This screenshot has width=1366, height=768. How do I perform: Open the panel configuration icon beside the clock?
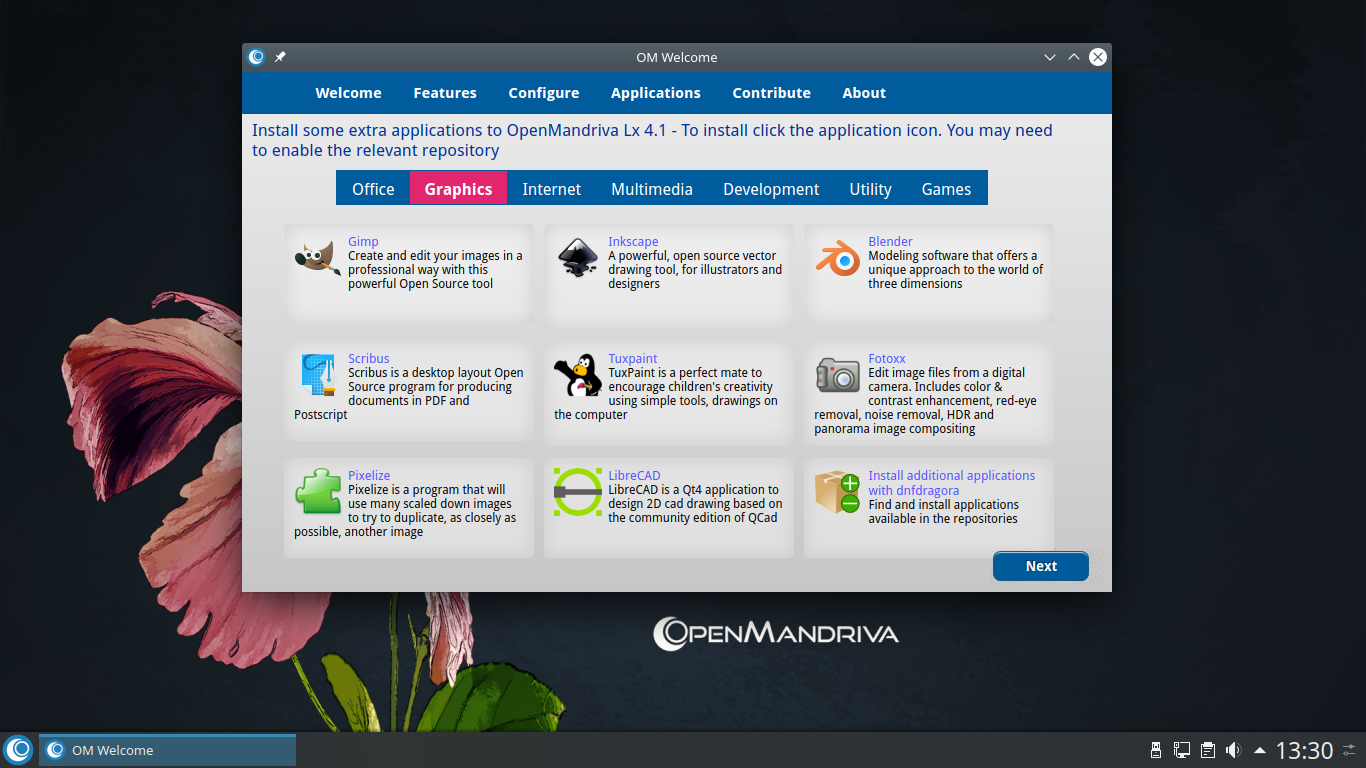click(1351, 750)
